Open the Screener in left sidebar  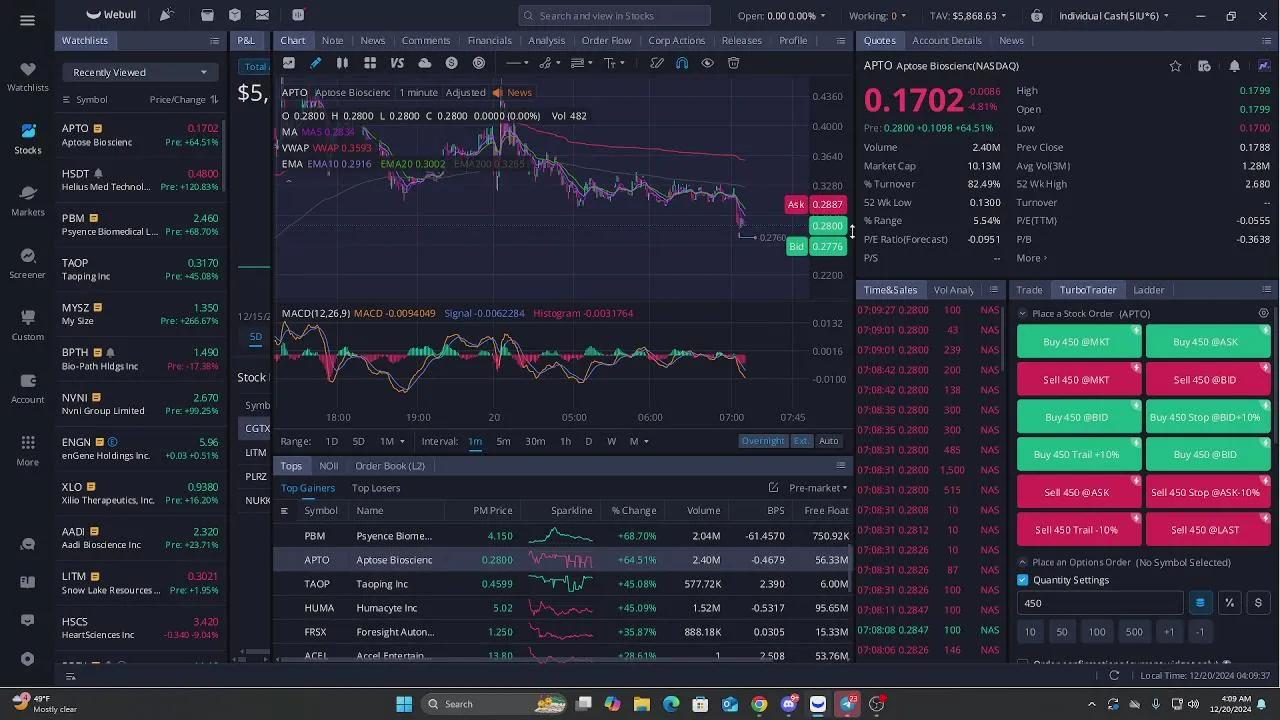pos(27,263)
